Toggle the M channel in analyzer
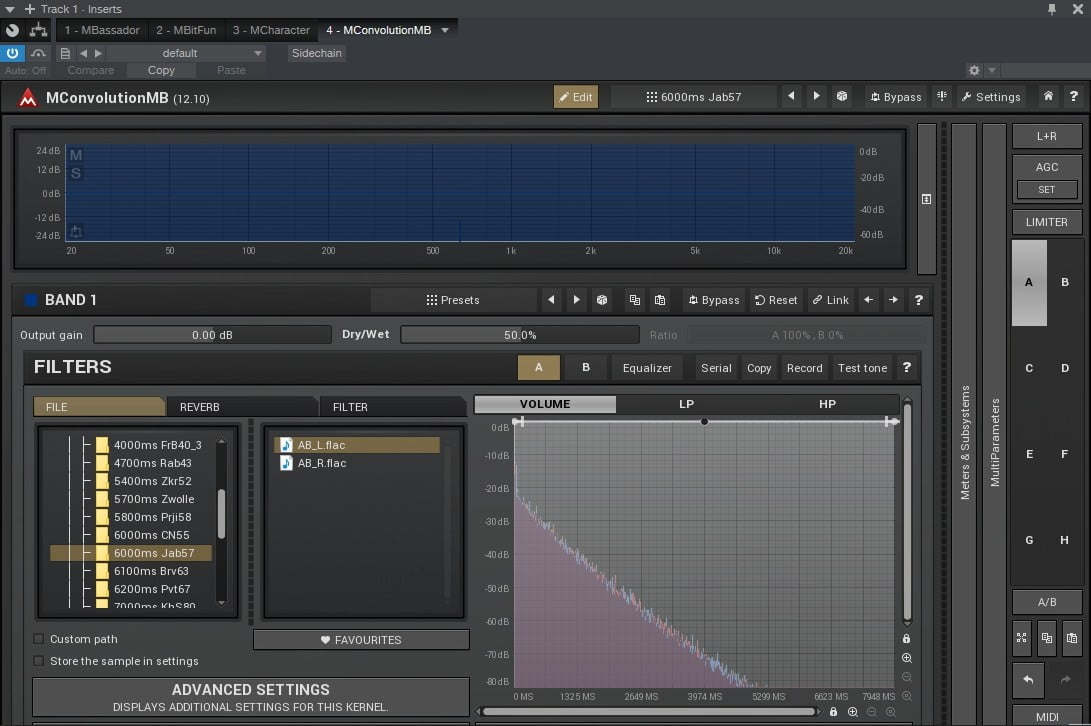 pos(76,155)
